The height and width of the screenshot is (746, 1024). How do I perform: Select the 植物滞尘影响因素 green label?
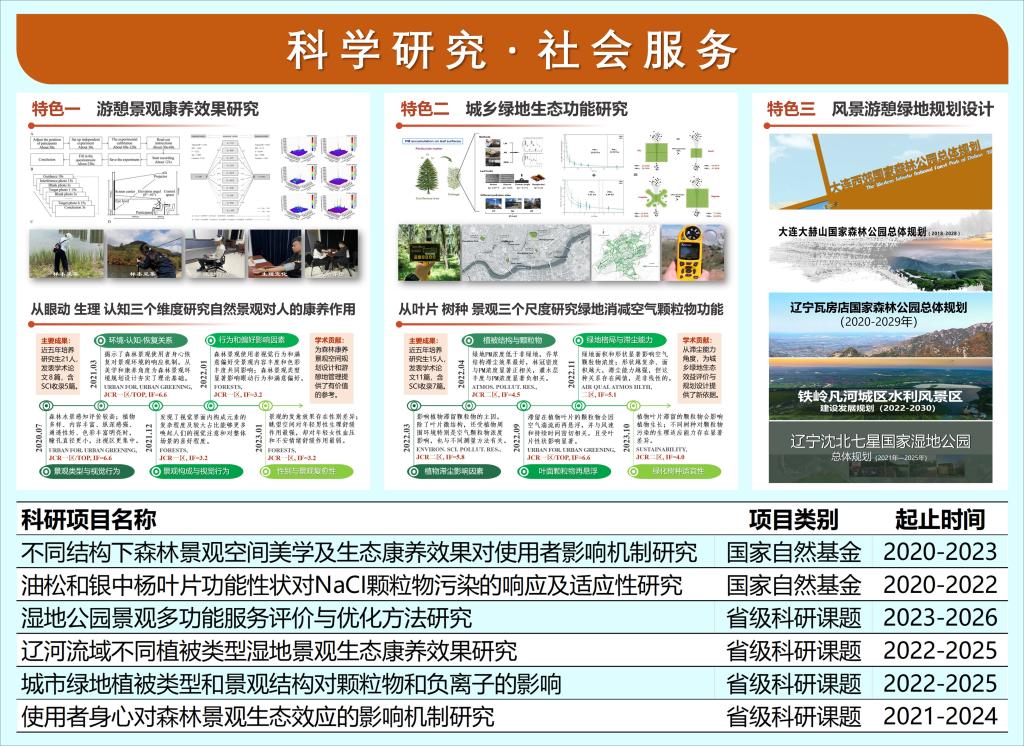click(x=458, y=470)
